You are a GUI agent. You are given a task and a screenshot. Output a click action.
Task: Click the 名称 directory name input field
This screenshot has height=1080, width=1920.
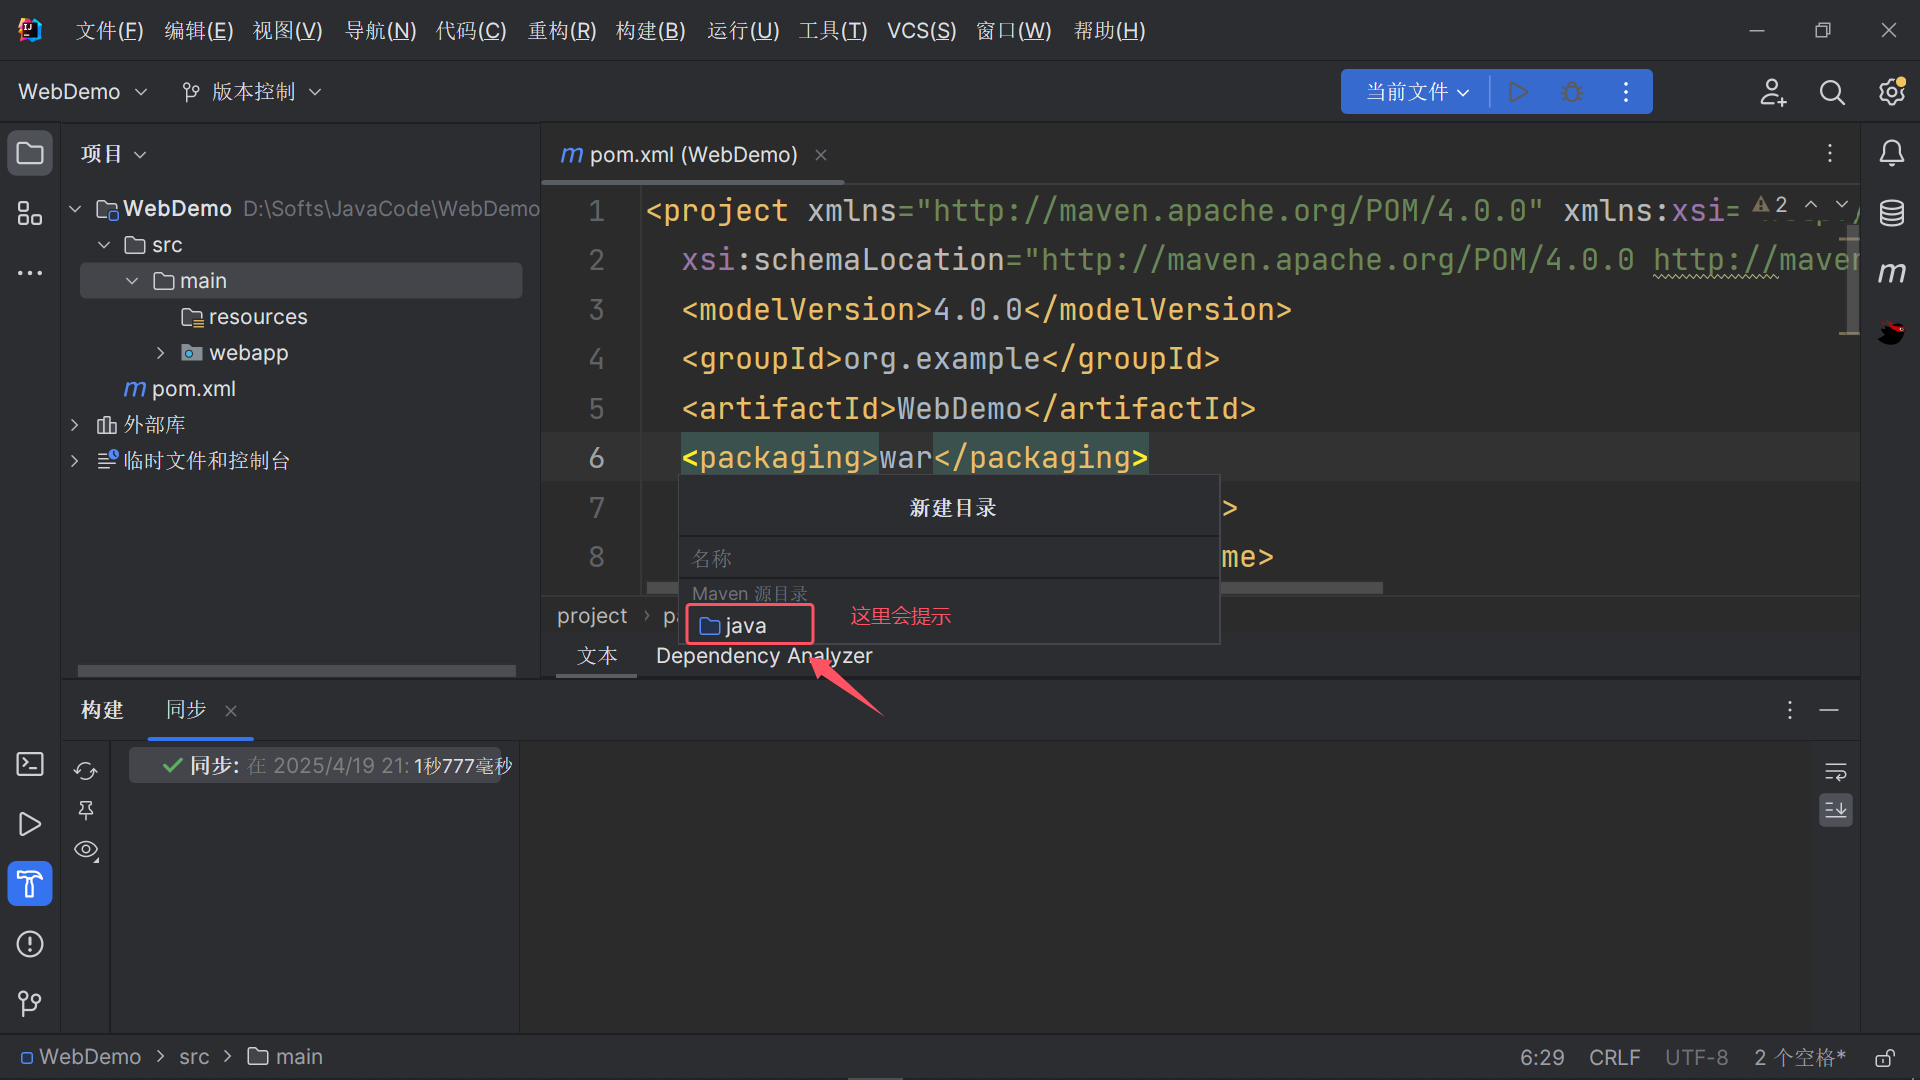(948, 558)
